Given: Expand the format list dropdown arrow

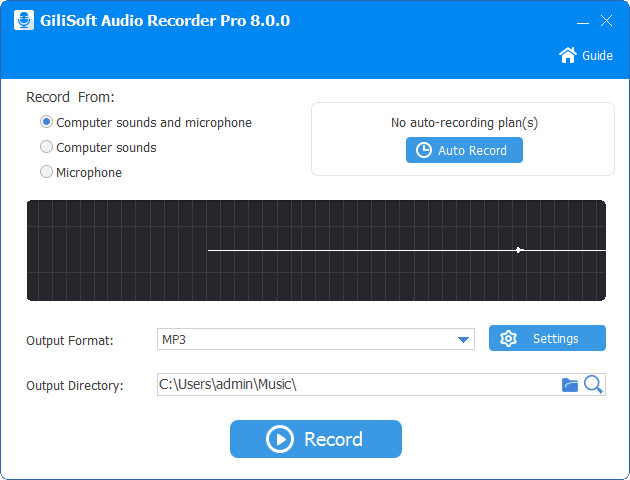Looking at the screenshot, I should (463, 340).
